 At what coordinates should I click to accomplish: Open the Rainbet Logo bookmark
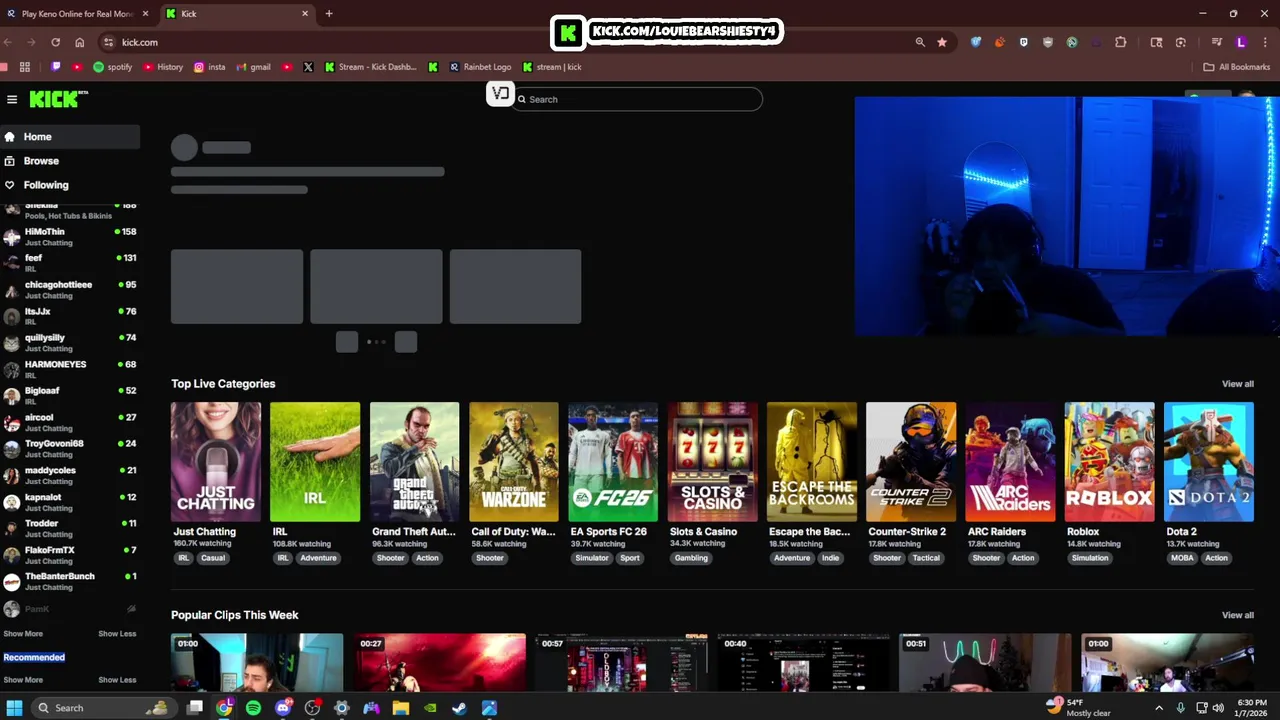(x=480, y=67)
